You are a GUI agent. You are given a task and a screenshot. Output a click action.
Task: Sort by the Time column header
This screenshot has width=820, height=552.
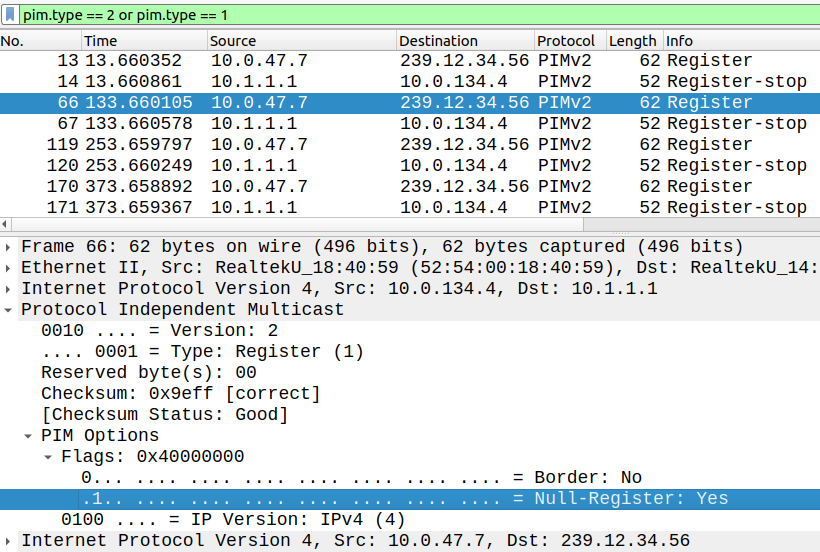pyautogui.click(x=144, y=41)
